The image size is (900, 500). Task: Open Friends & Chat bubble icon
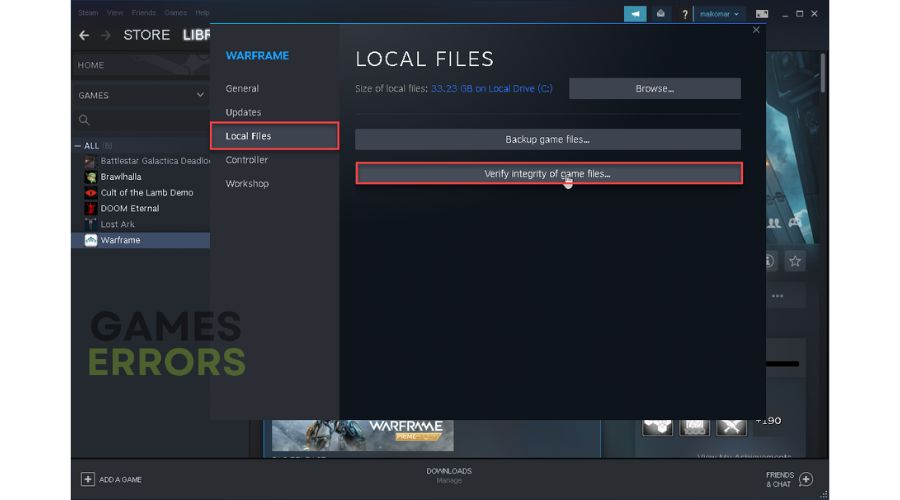pyautogui.click(x=806, y=479)
